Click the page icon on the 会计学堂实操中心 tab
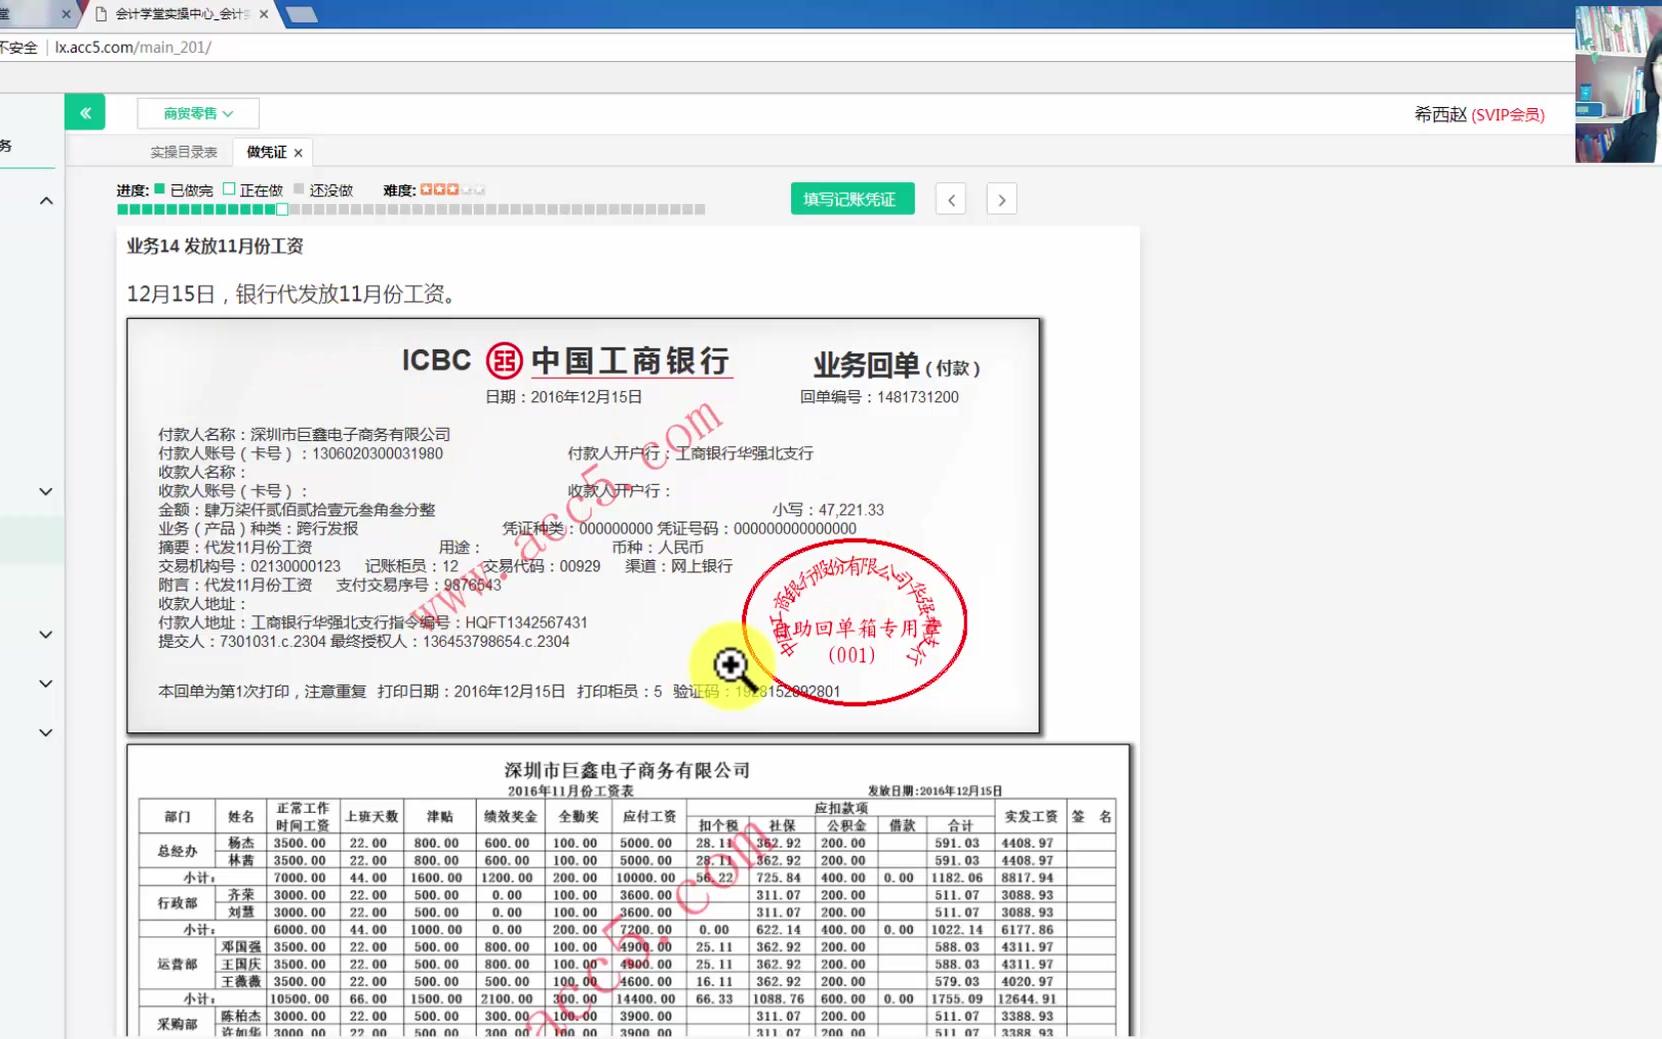 [100, 14]
